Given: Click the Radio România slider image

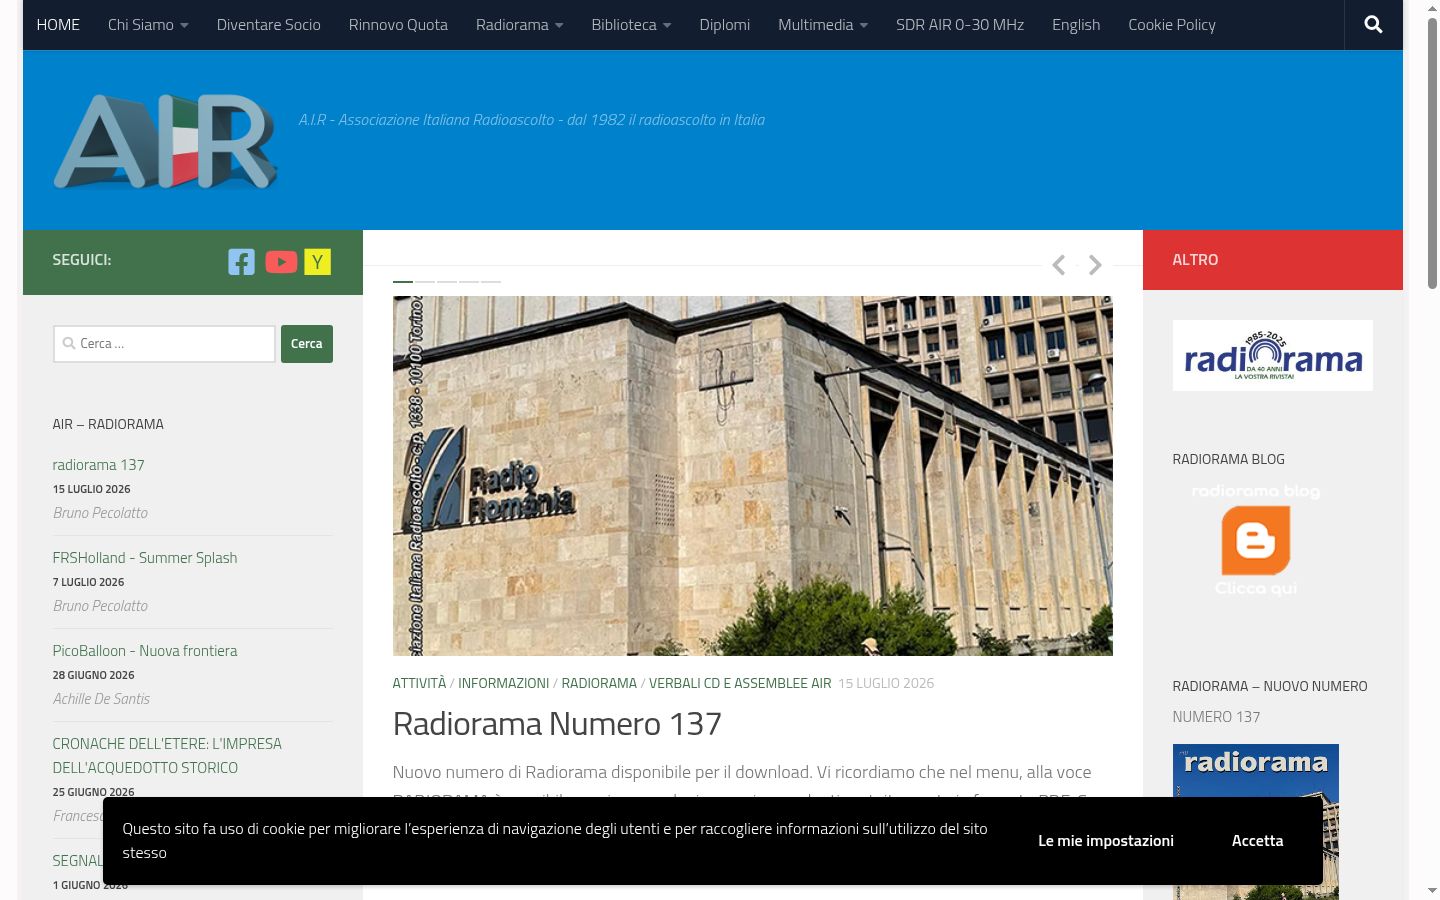Looking at the screenshot, I should pyautogui.click(x=753, y=476).
